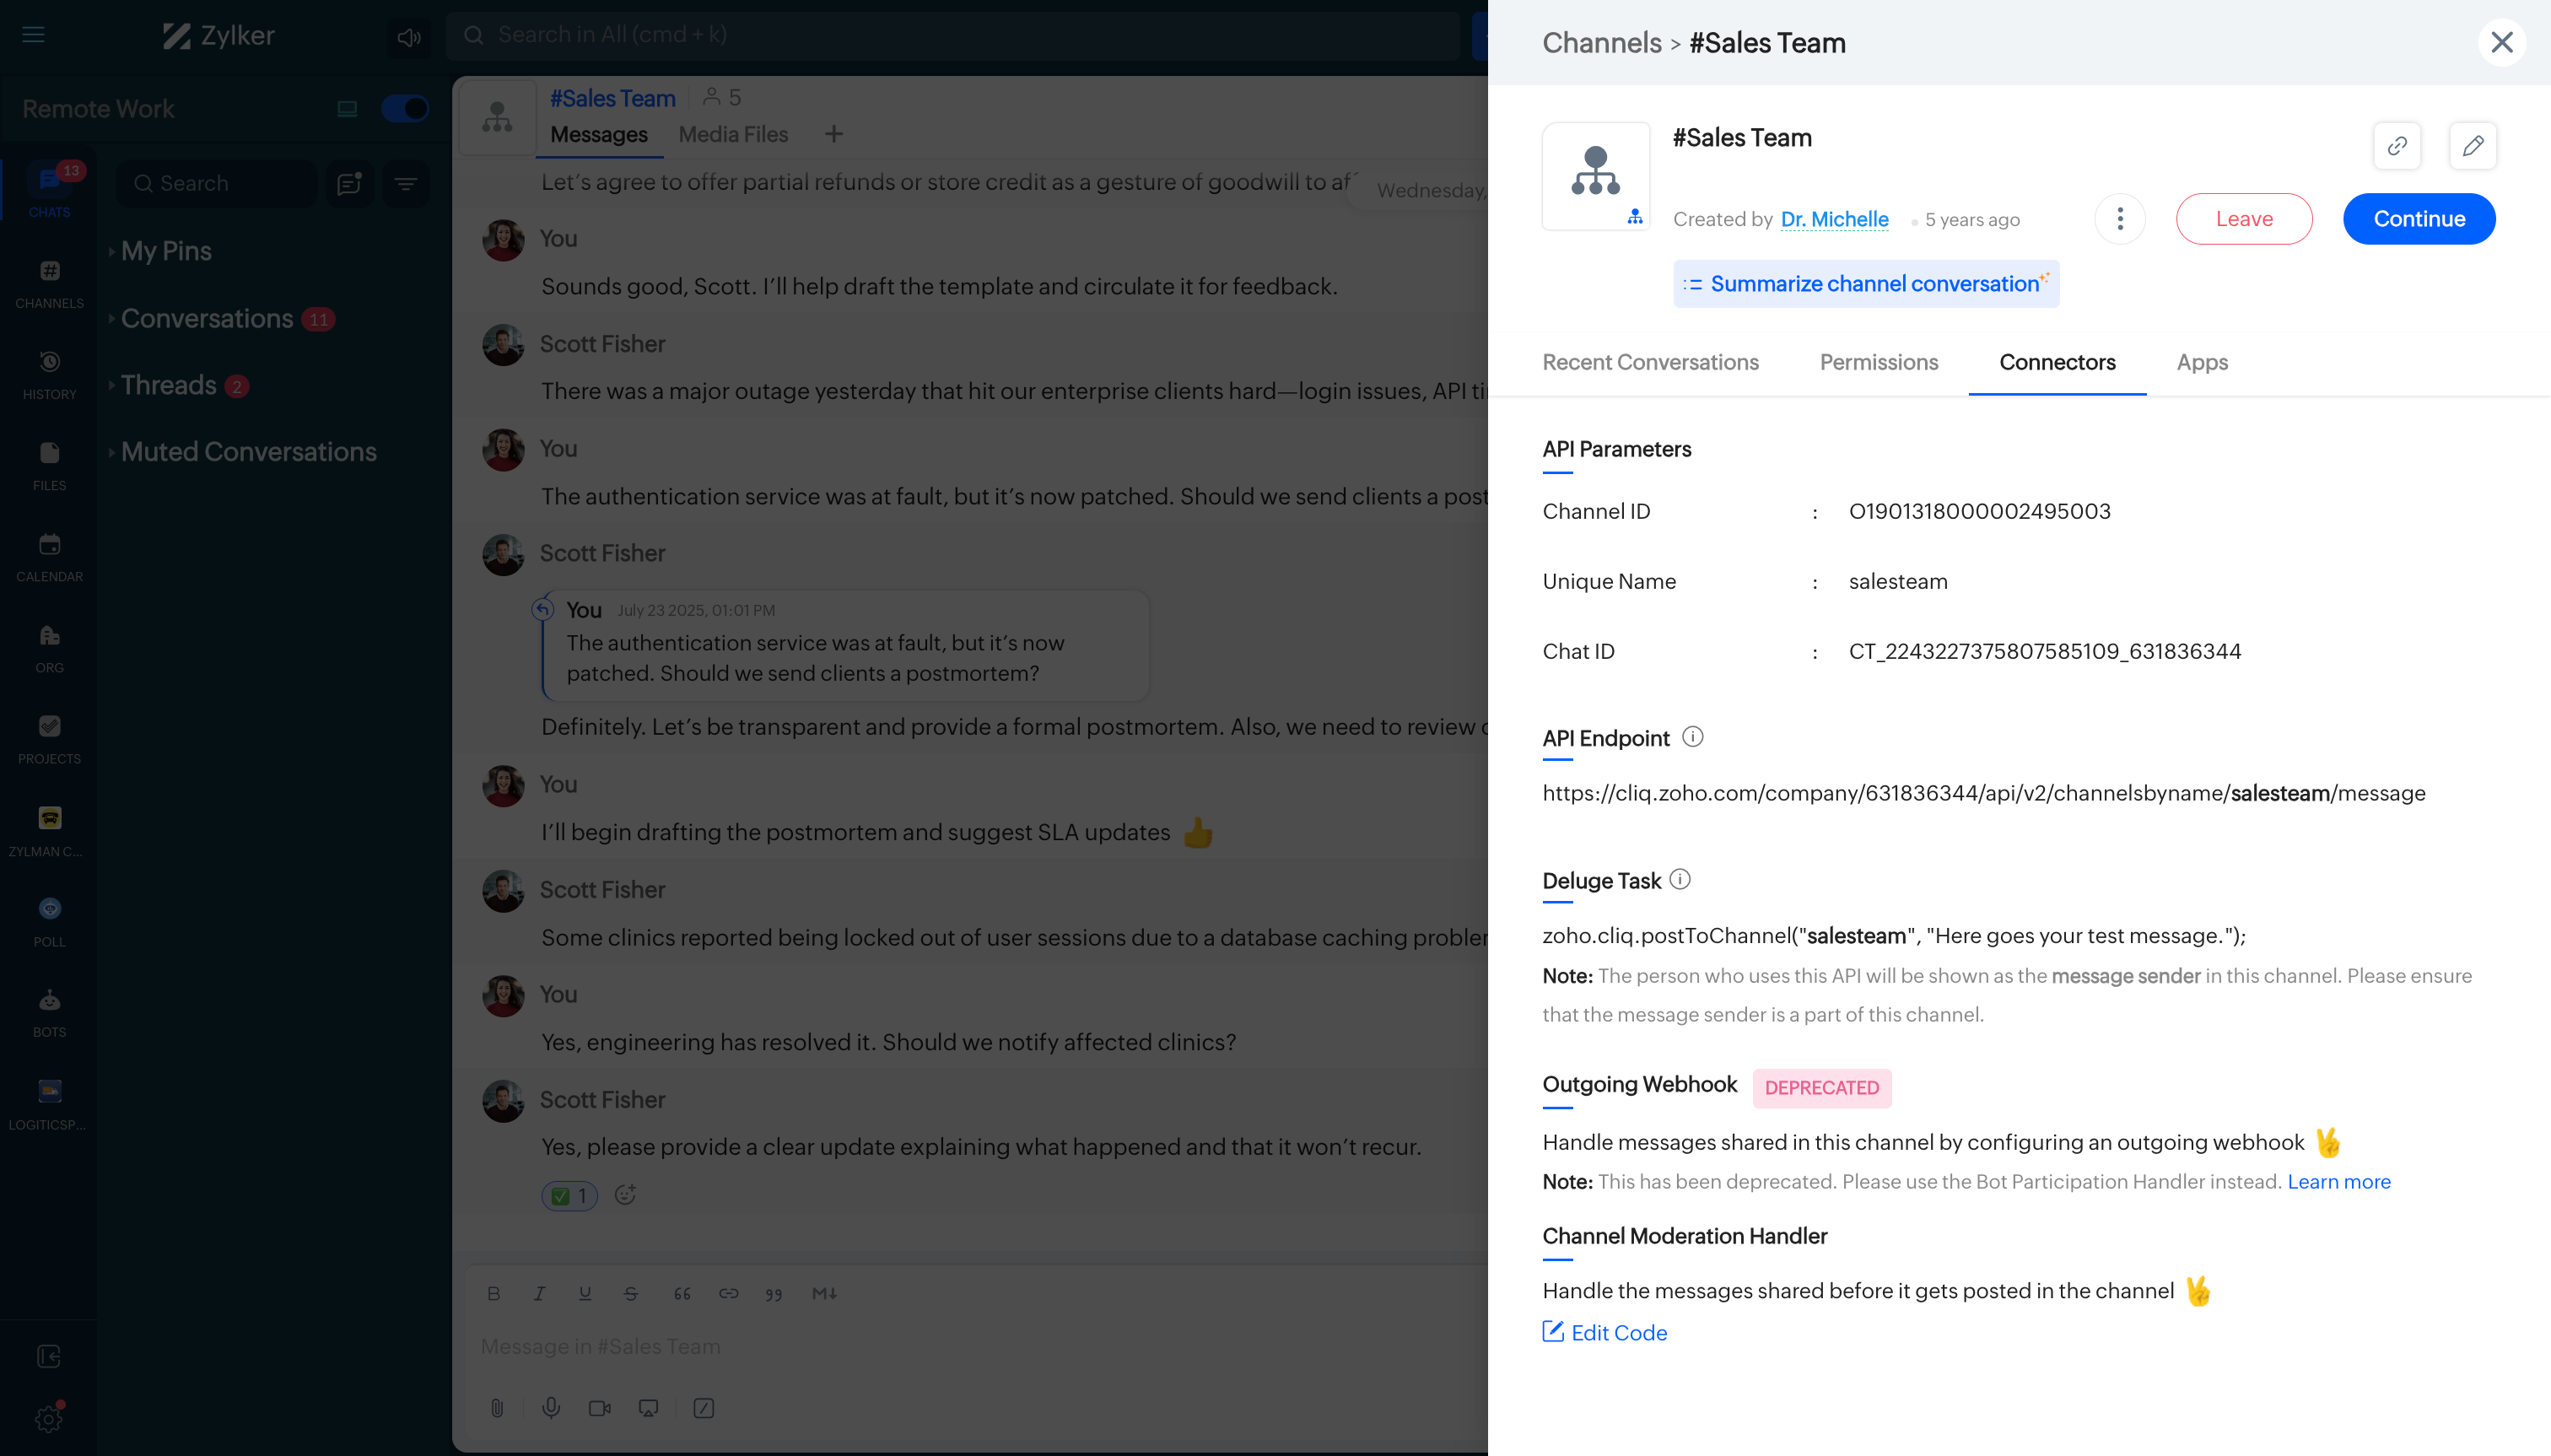Expand Muted Conversations section
Viewport: 2551px width, 1456px height.
tap(243, 452)
